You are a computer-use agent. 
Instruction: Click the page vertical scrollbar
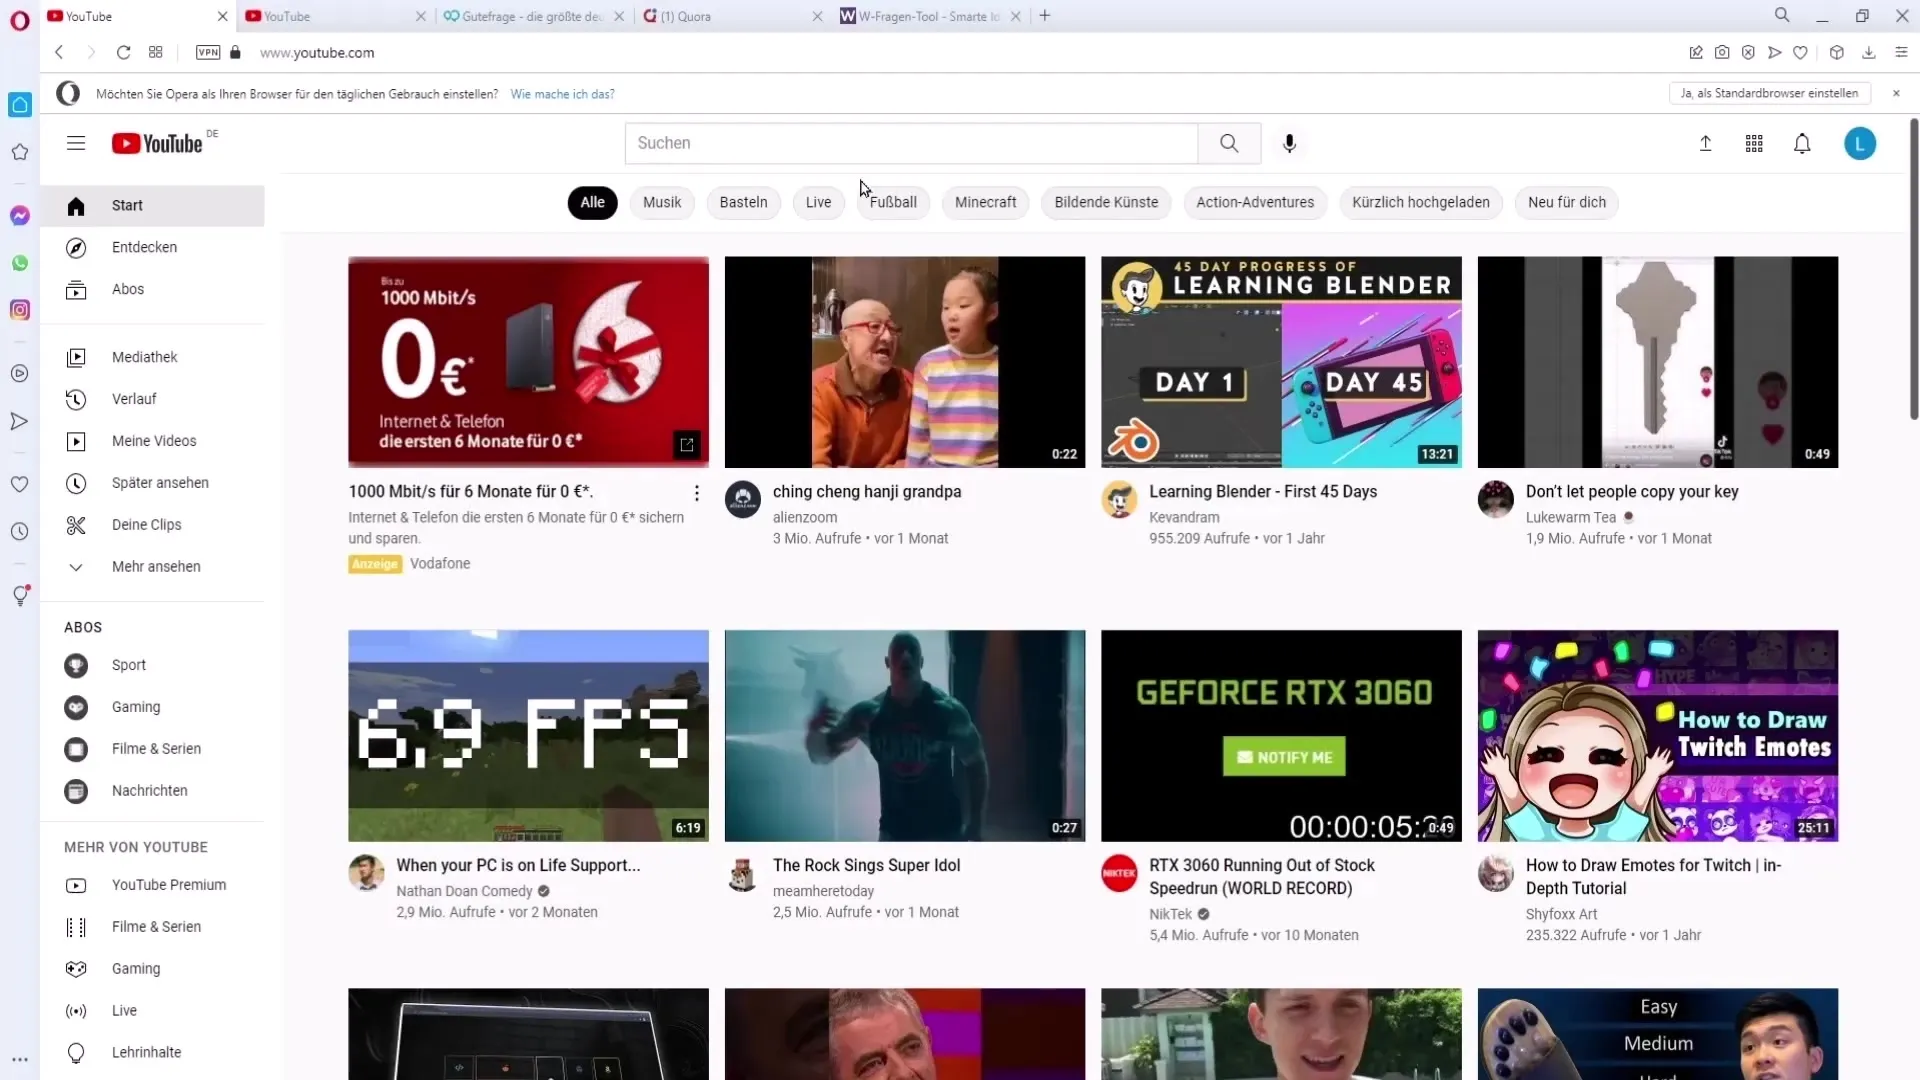coord(1913,270)
